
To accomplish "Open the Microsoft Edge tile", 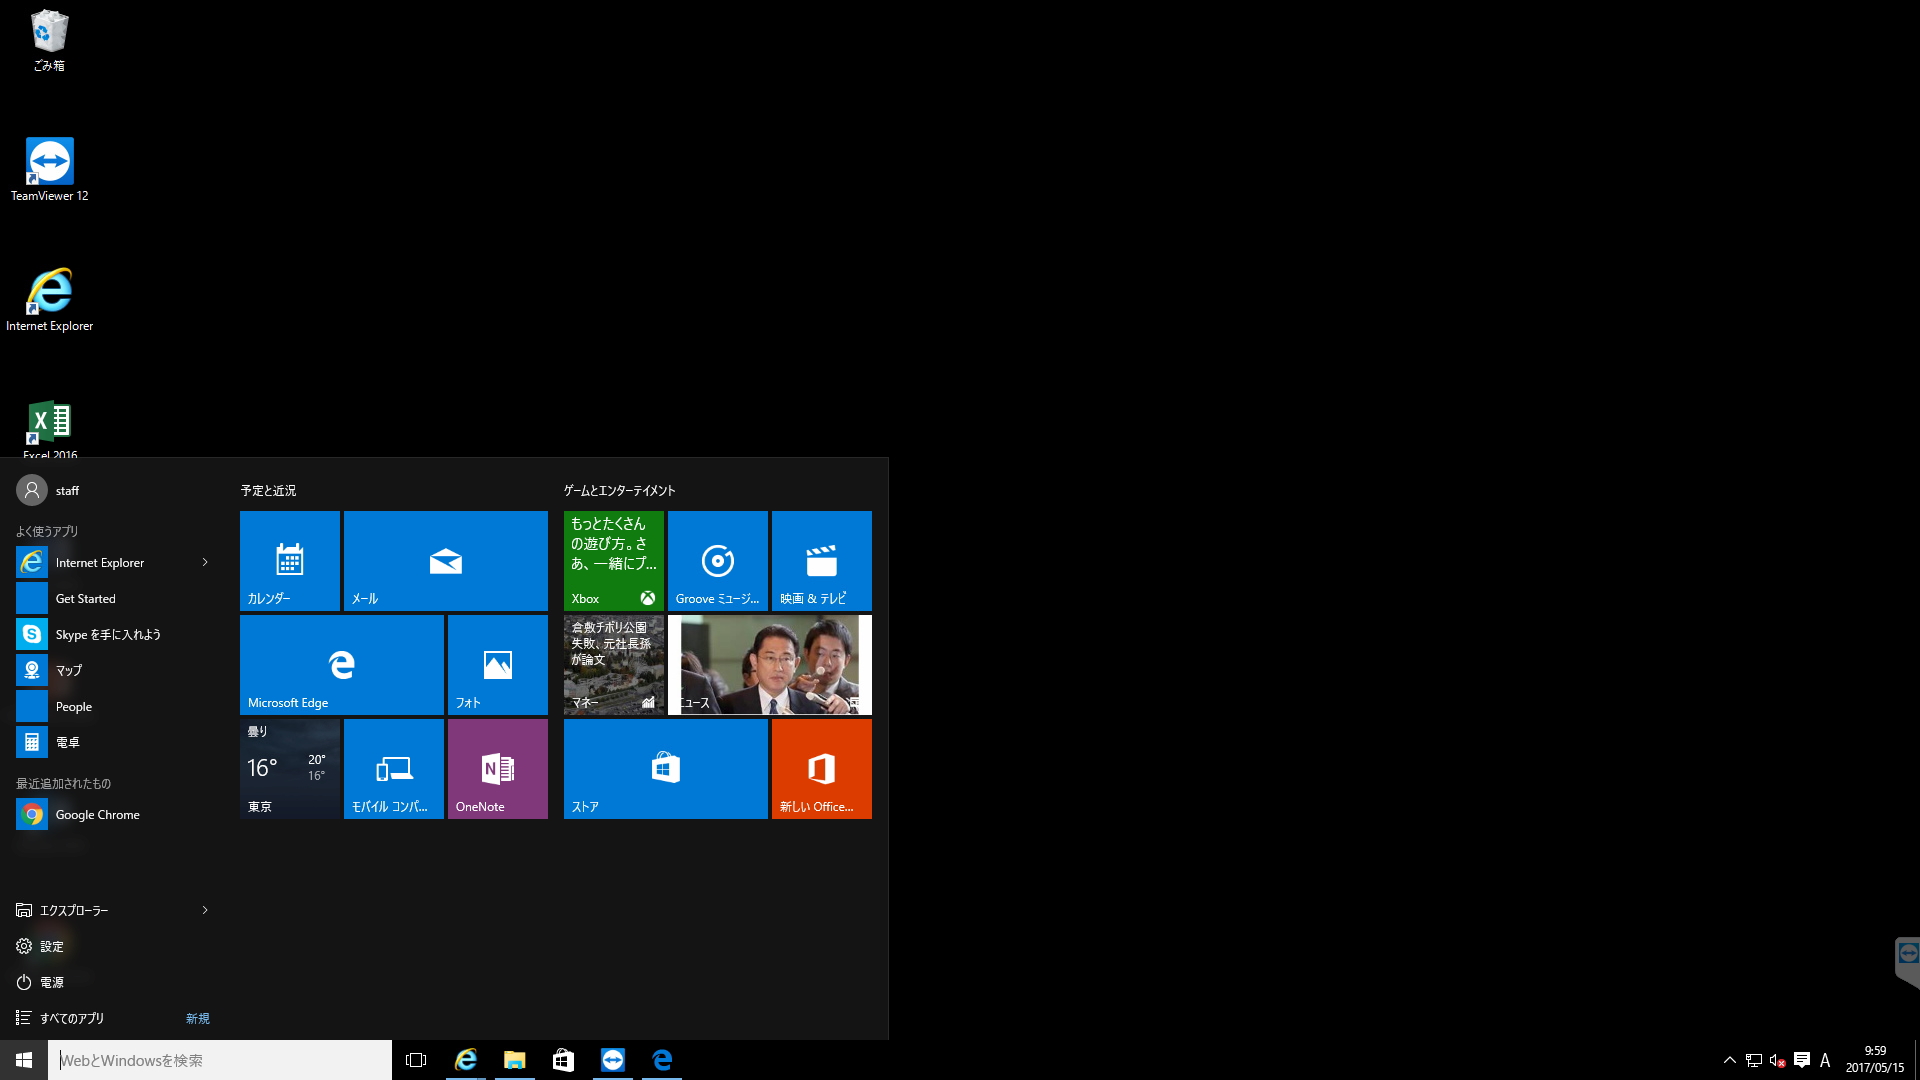I will click(342, 665).
